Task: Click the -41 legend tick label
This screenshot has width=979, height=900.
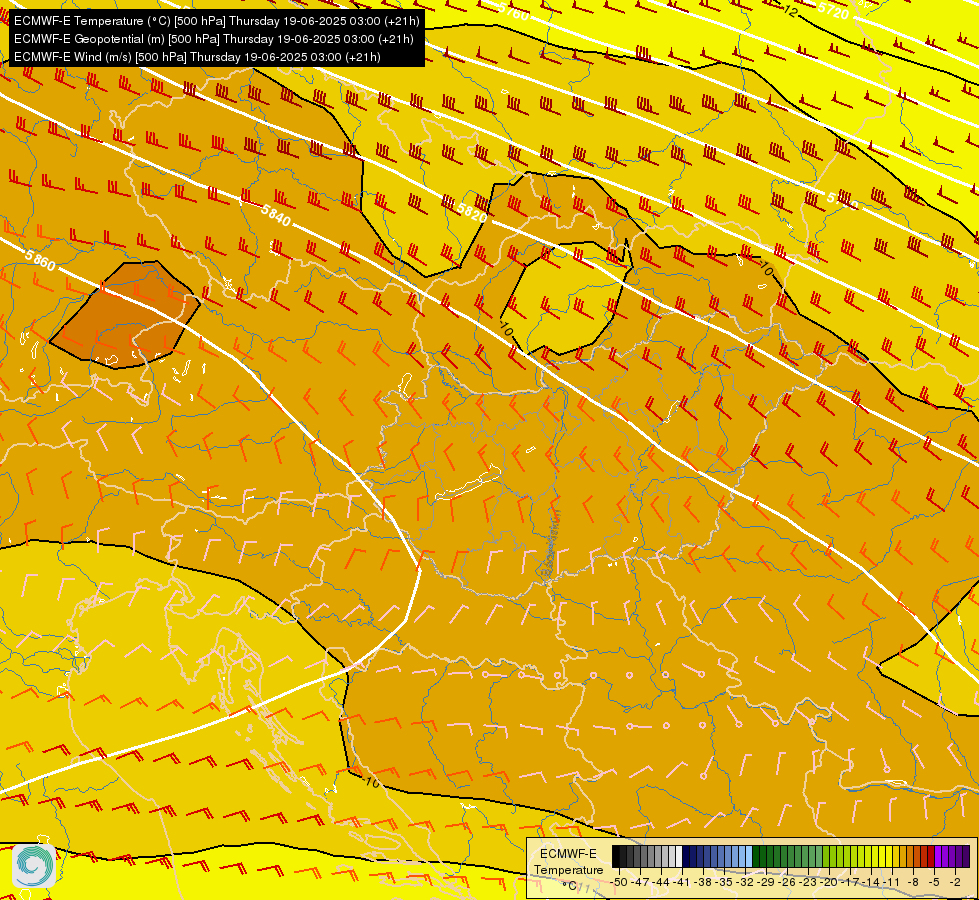Action: (x=681, y=883)
